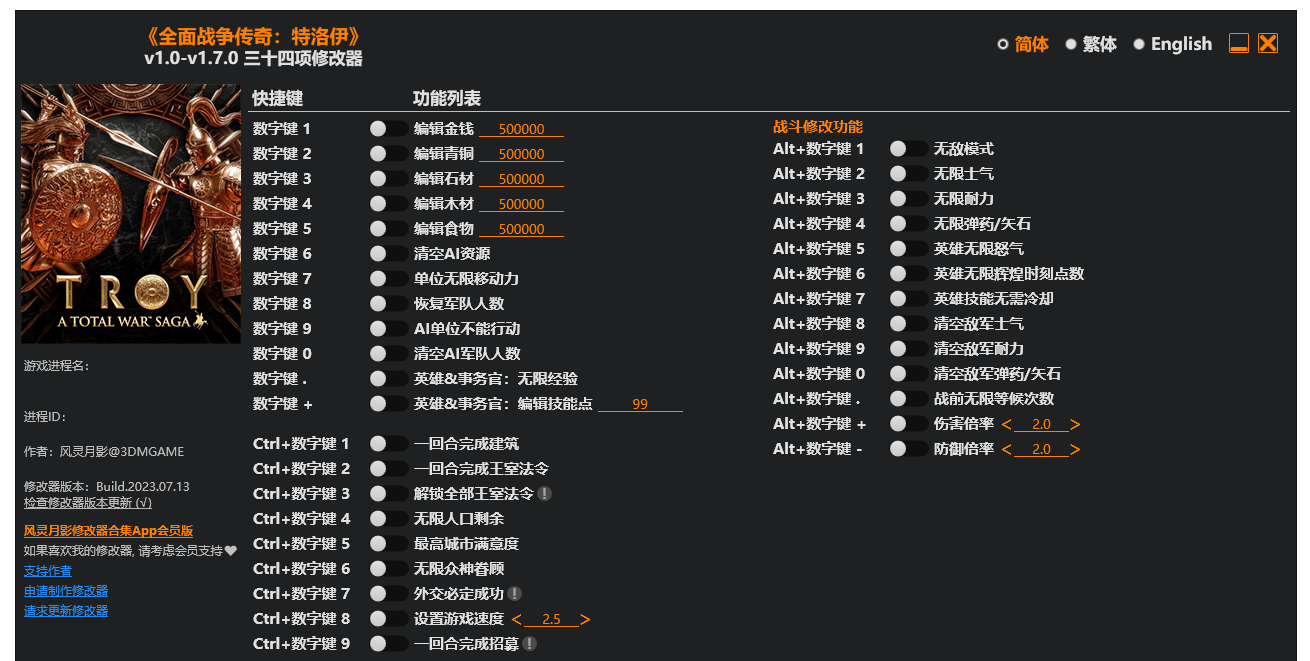Viewport: 1310px width, 661px height.
Task: Toggle 编辑木材 switch
Action: (x=388, y=204)
